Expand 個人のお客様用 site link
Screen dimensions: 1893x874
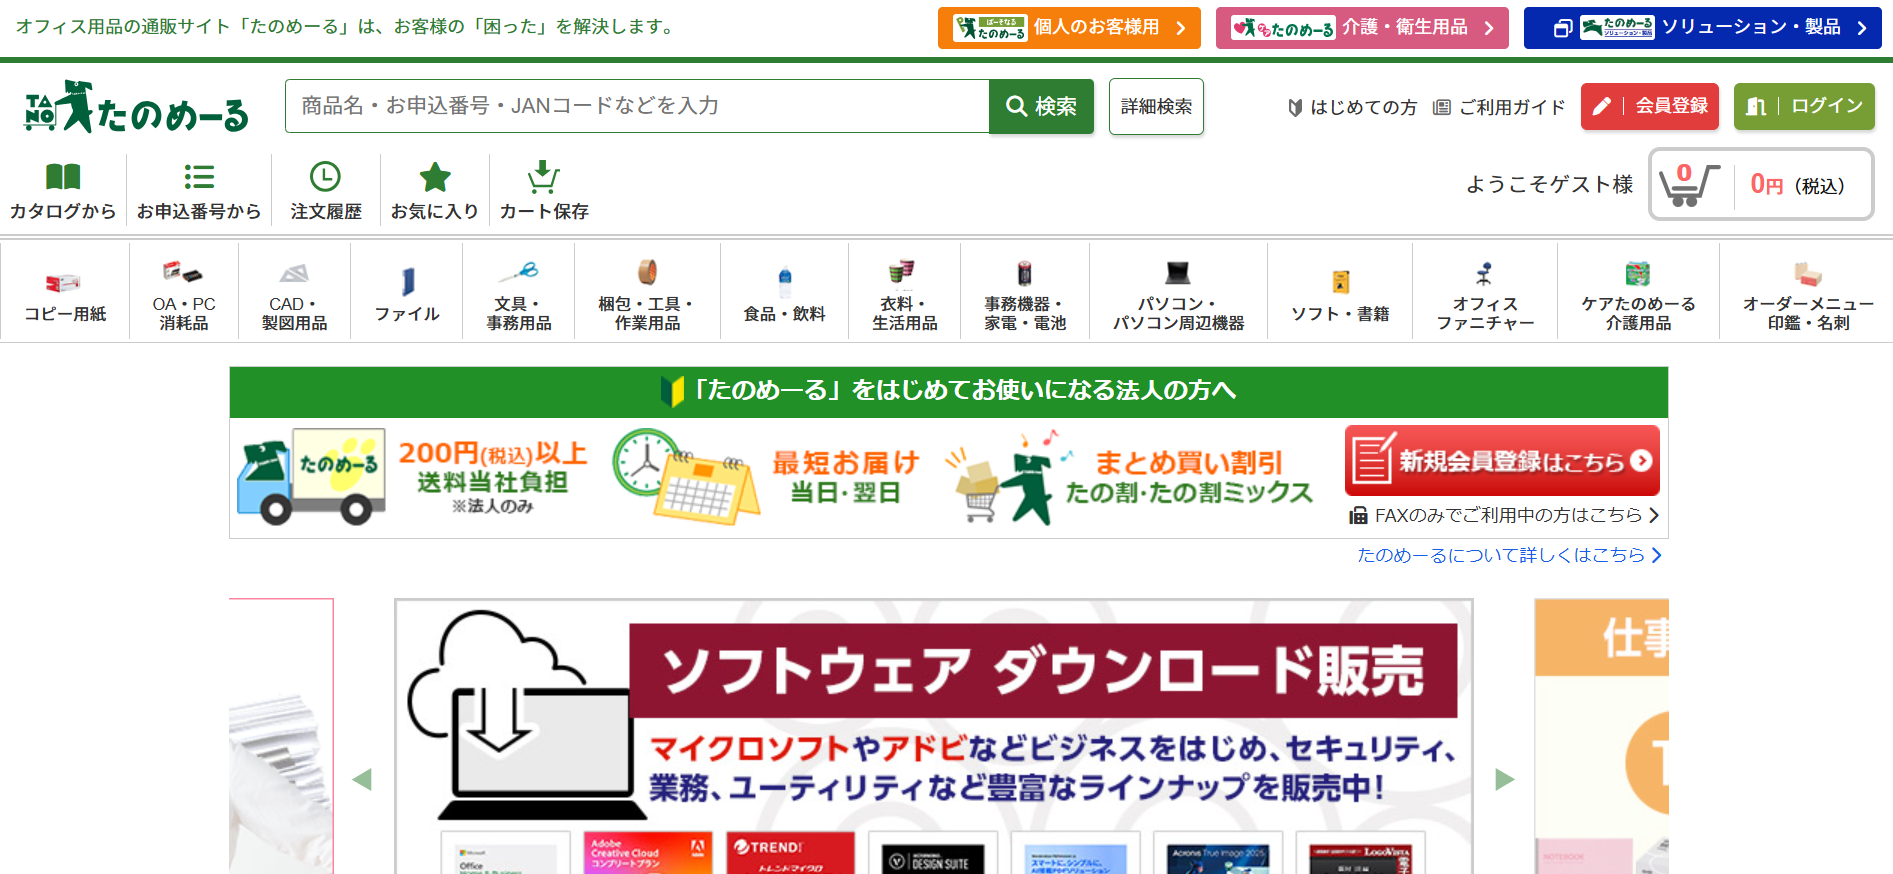tap(1068, 28)
